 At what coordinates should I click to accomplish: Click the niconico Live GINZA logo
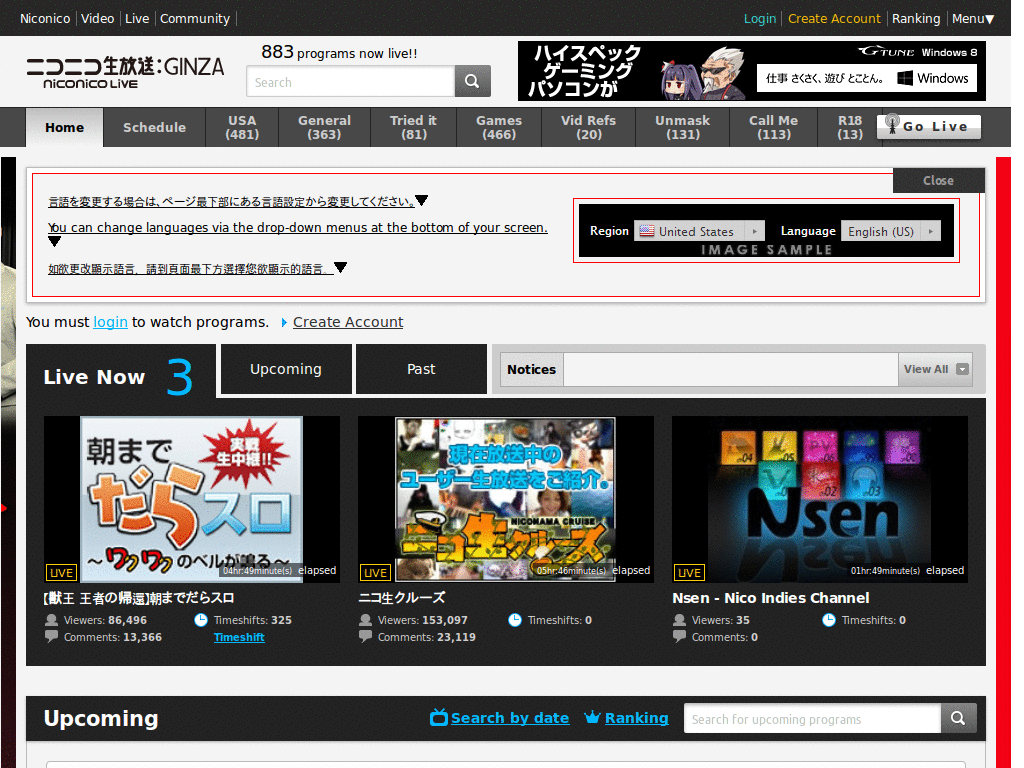tap(125, 72)
